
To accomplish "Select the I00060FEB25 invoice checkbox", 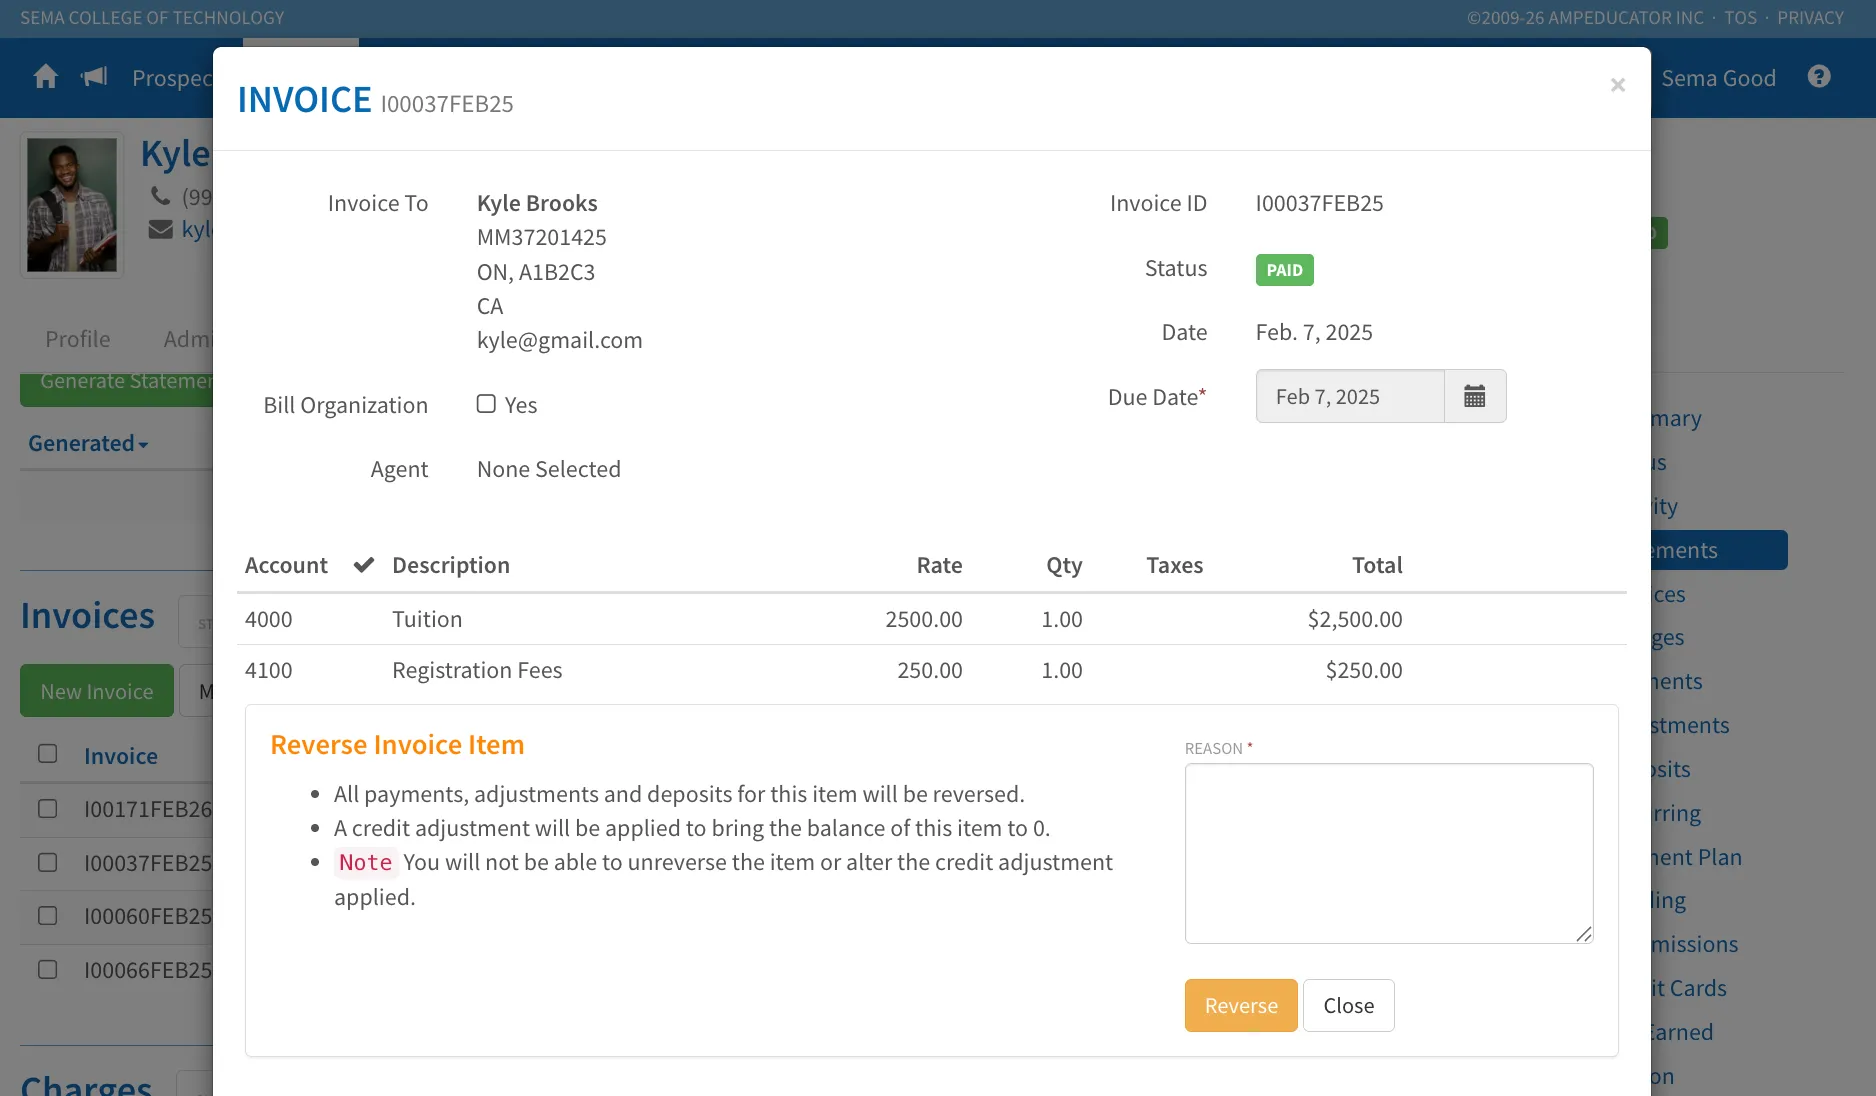I will pyautogui.click(x=47, y=915).
